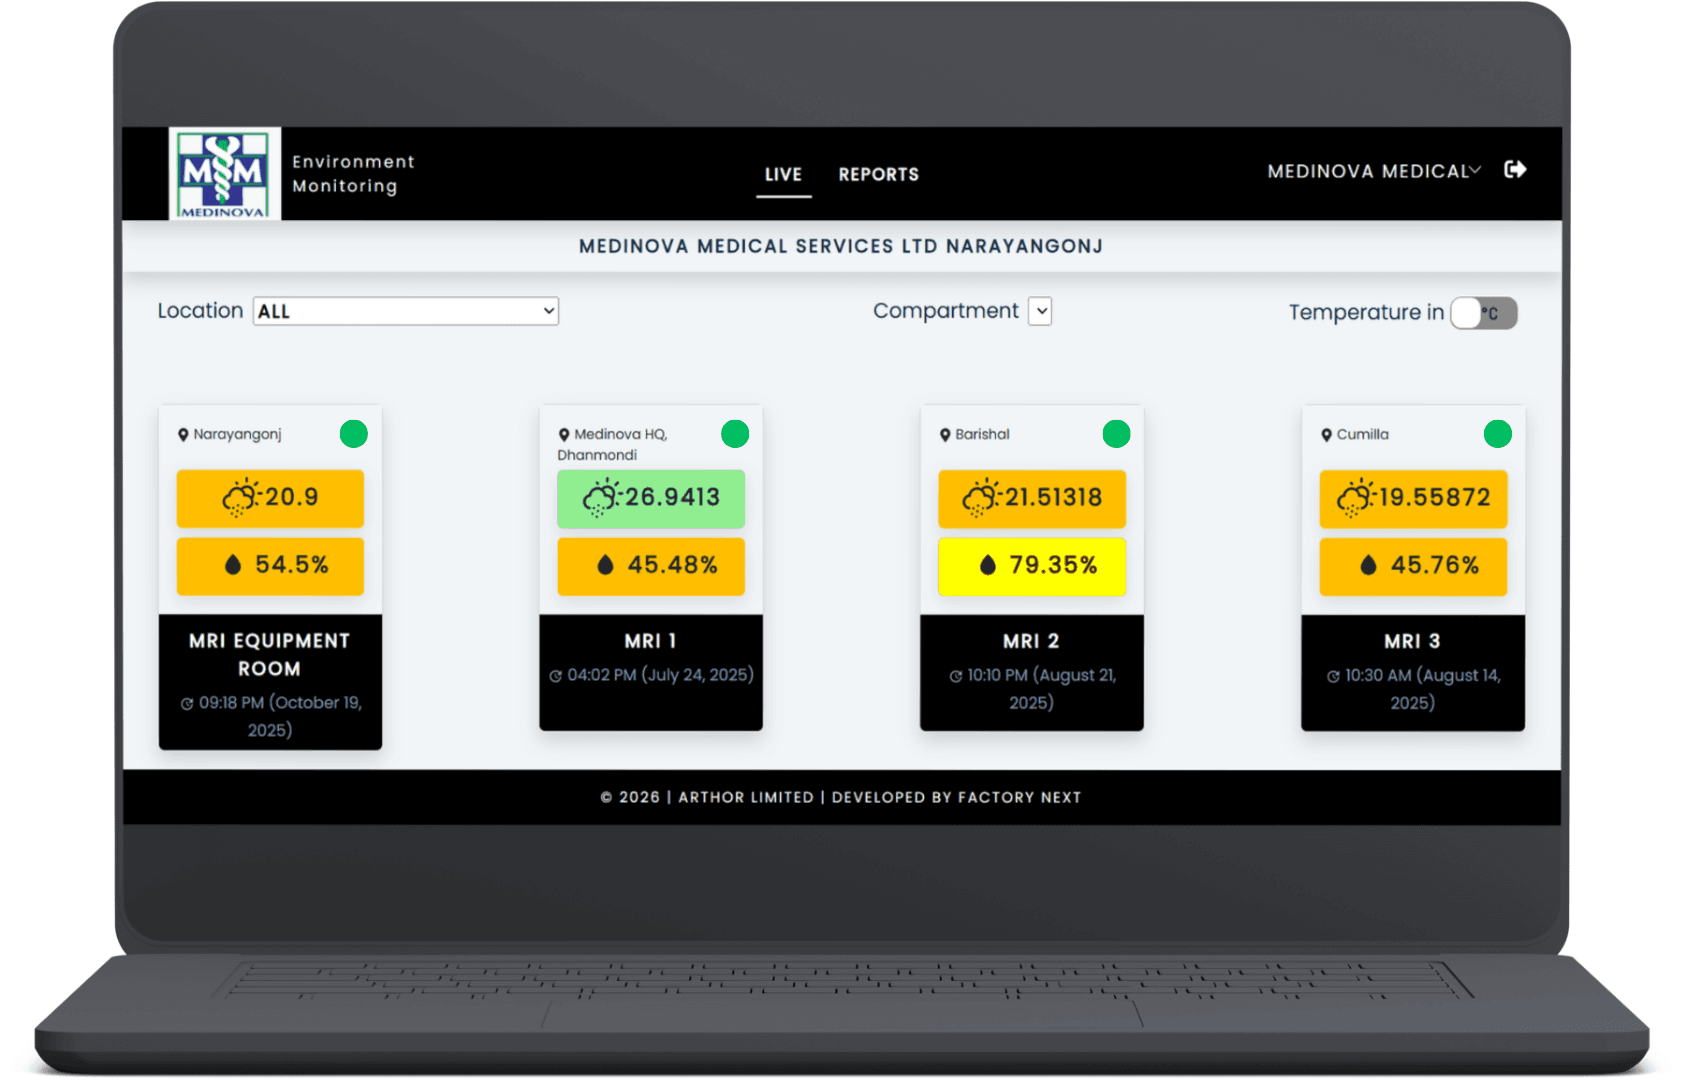The image size is (1686, 1080).
Task: Open the Compartment dropdown
Action: pos(1040,311)
